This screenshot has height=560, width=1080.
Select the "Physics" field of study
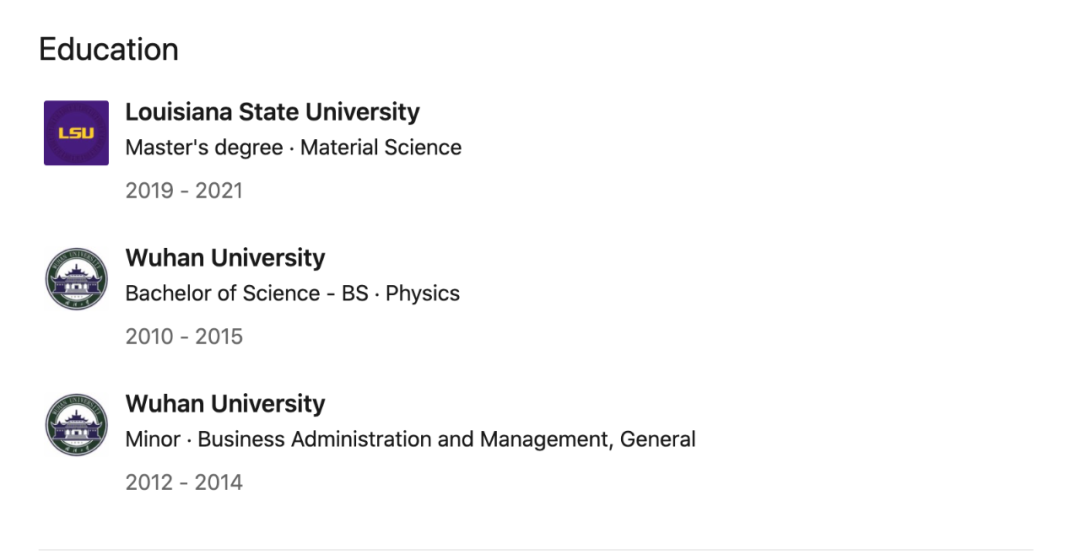(423, 294)
